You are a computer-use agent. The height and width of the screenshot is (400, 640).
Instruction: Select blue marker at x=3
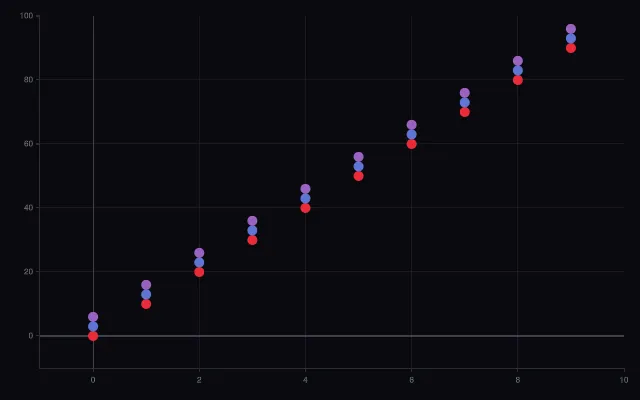[252, 231]
